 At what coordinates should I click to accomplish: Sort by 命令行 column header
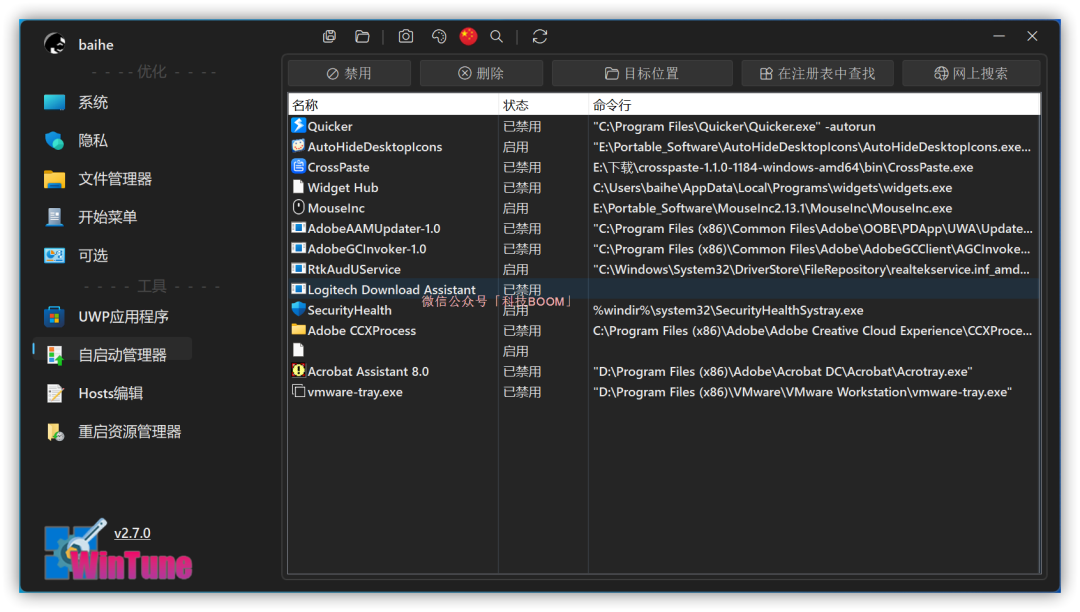click(x=814, y=105)
